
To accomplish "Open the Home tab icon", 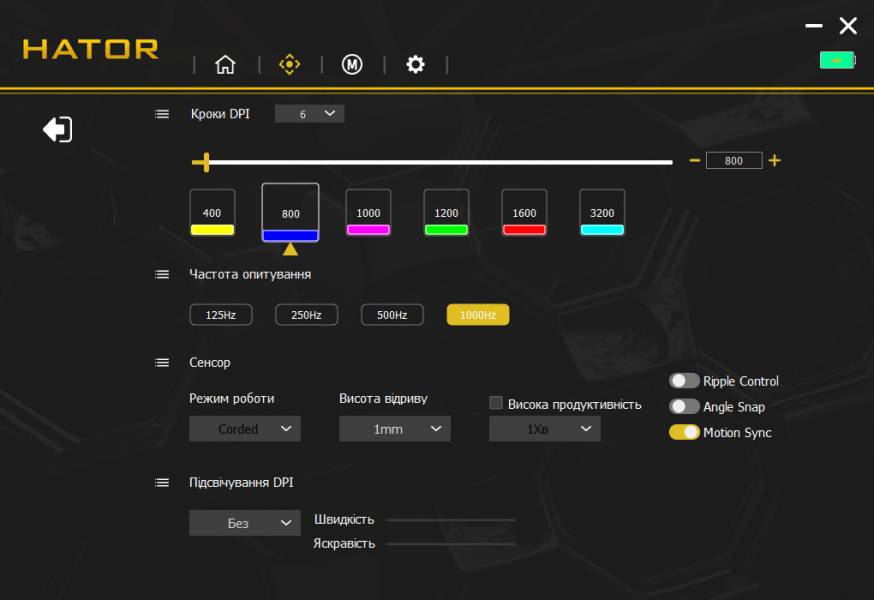I will pyautogui.click(x=225, y=65).
